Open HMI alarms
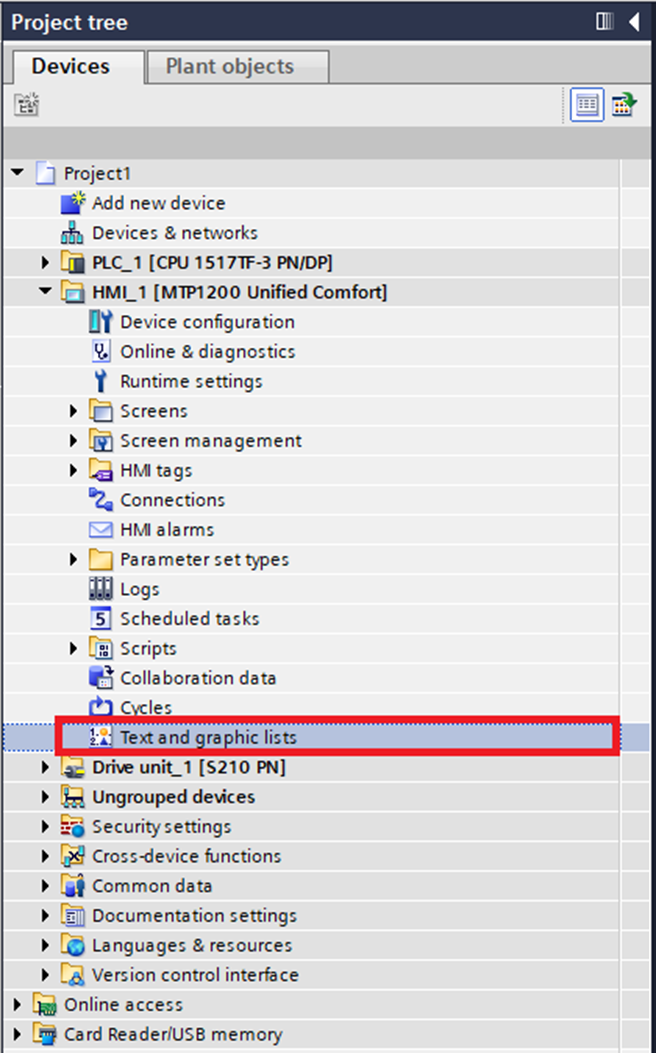This screenshot has width=656, height=1053. (167, 529)
